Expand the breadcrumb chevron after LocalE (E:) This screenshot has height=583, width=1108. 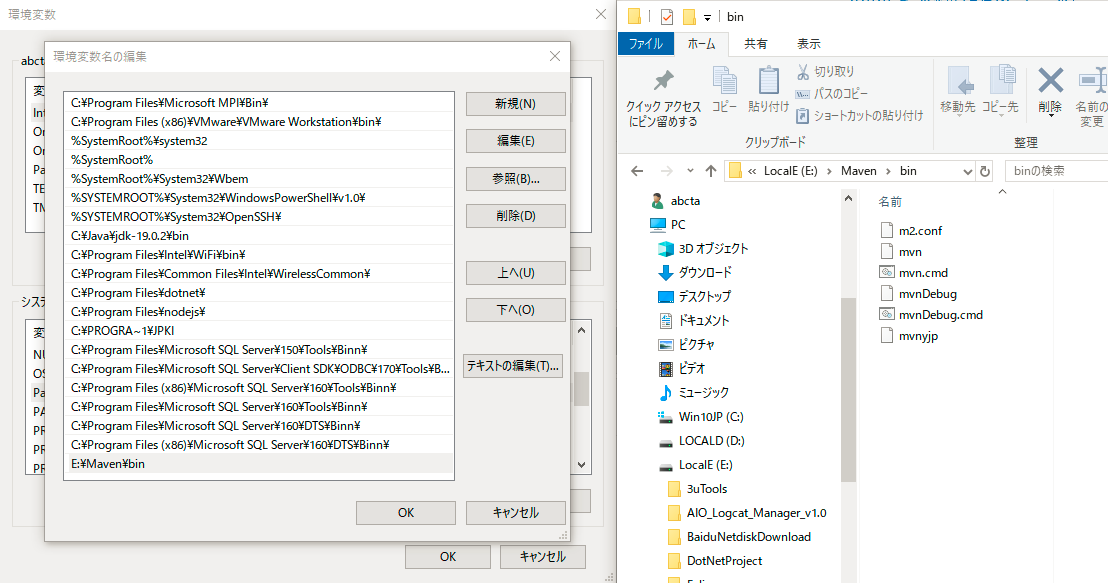tap(830, 171)
